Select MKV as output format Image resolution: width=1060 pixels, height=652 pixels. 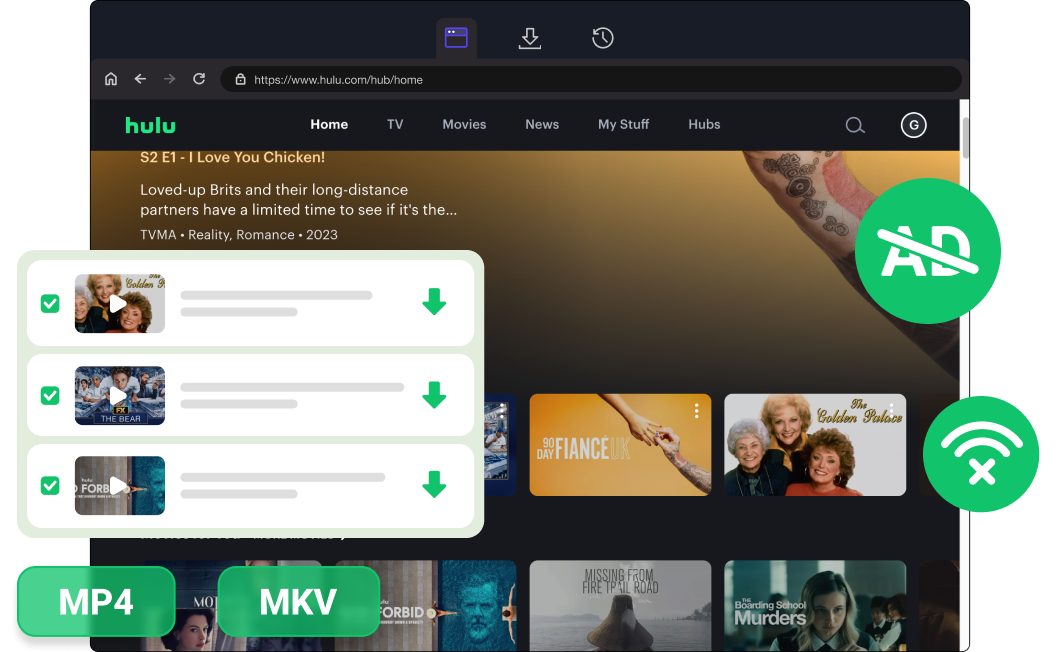(x=297, y=602)
